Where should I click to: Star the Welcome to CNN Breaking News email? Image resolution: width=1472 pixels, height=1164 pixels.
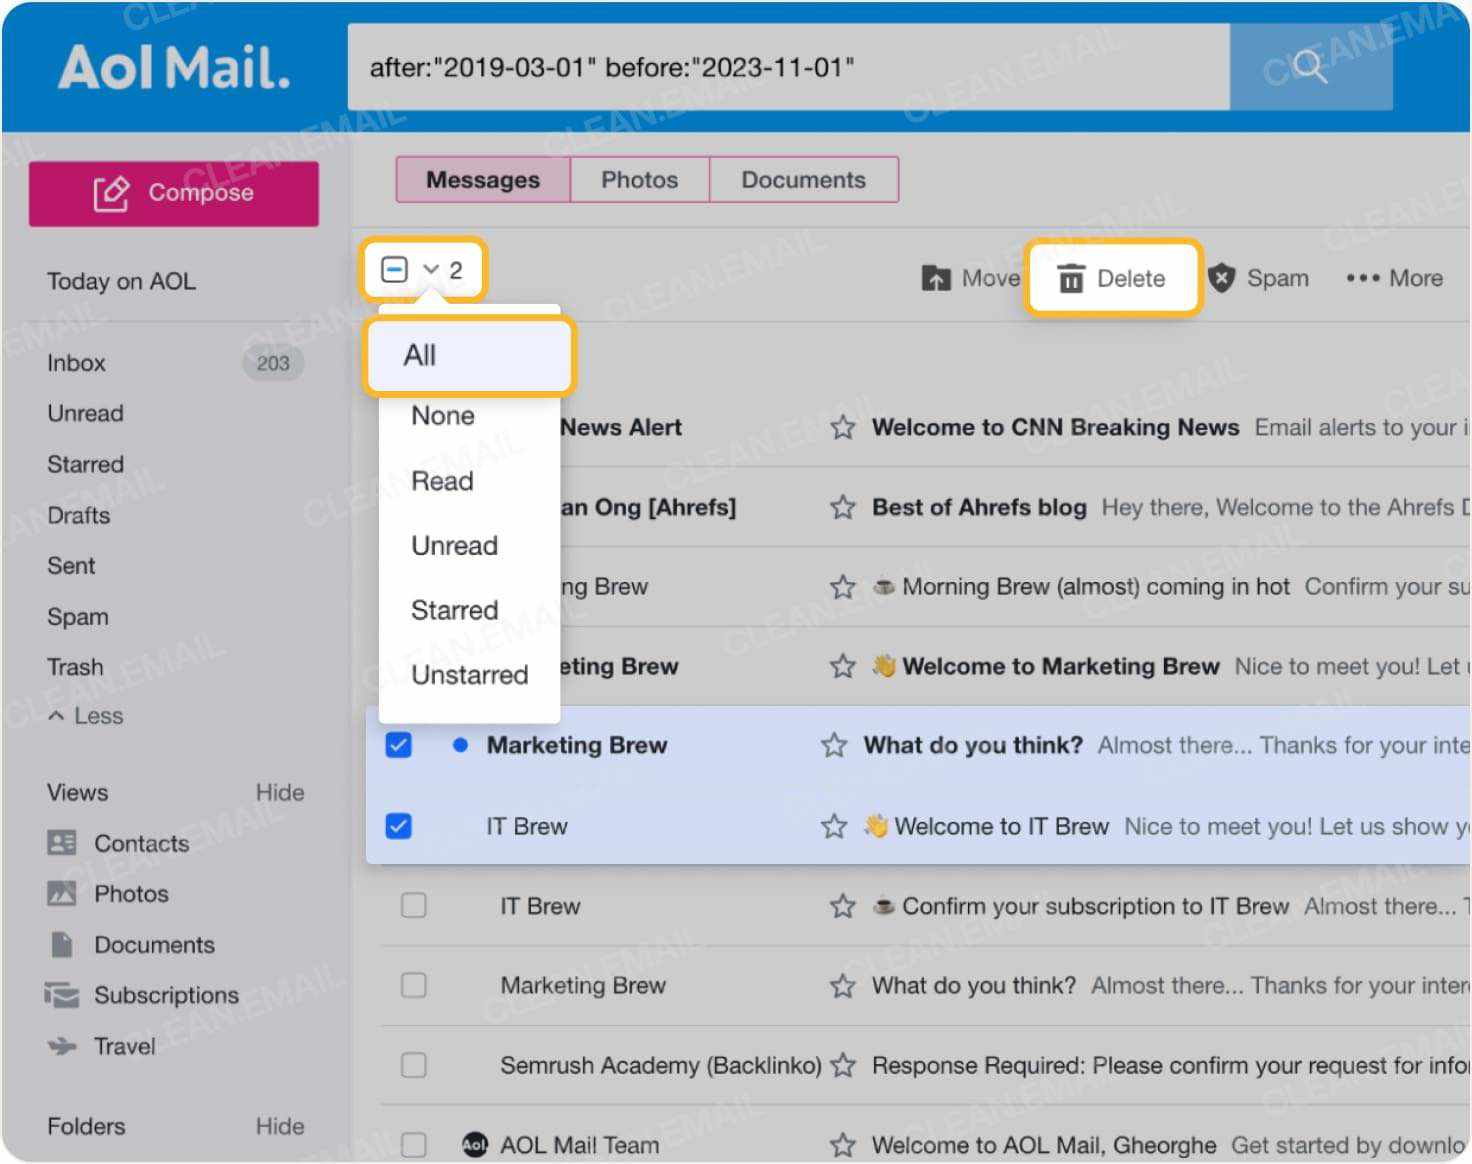coord(842,427)
